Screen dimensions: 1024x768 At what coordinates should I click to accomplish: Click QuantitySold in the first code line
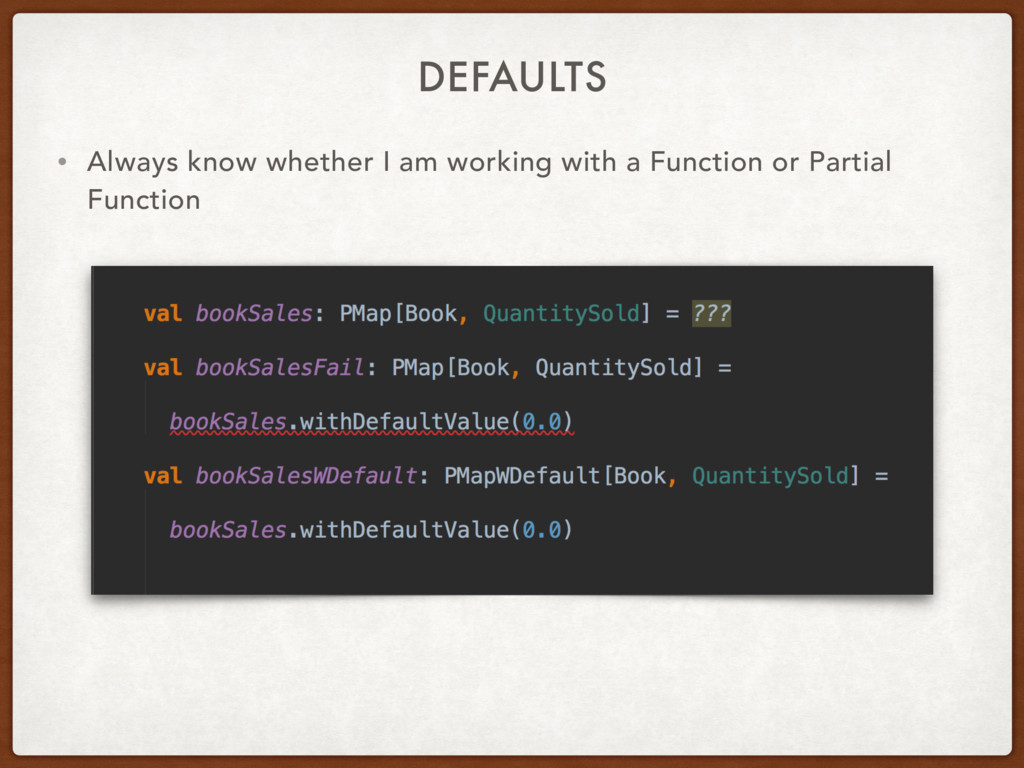pyautogui.click(x=562, y=313)
